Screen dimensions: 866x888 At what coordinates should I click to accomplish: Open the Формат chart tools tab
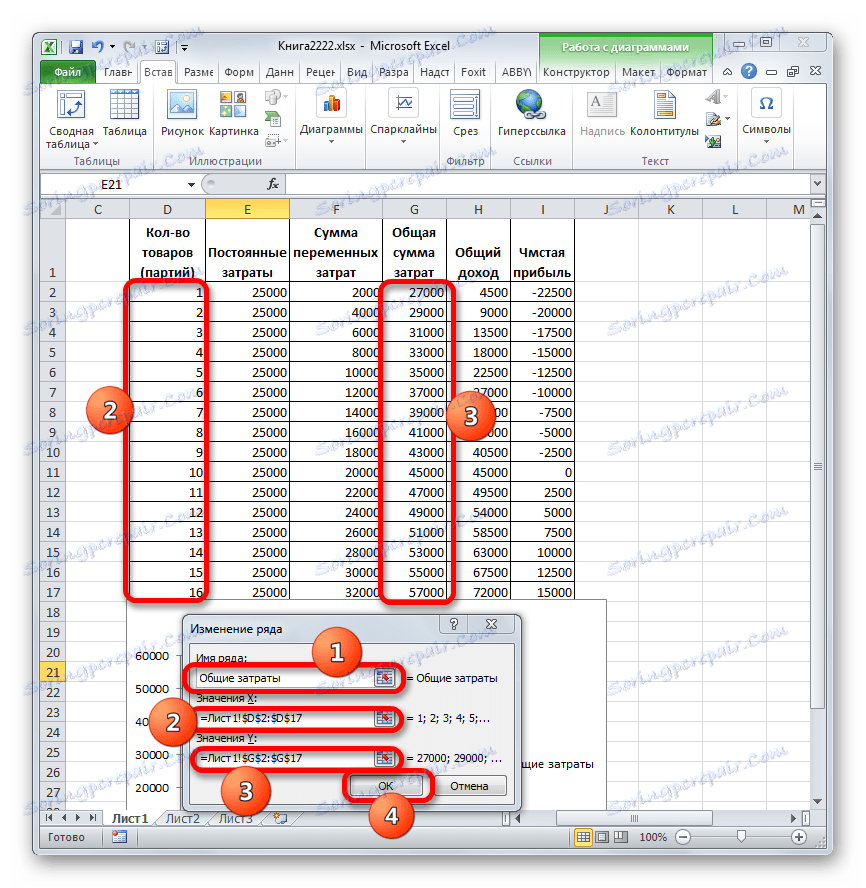click(686, 72)
